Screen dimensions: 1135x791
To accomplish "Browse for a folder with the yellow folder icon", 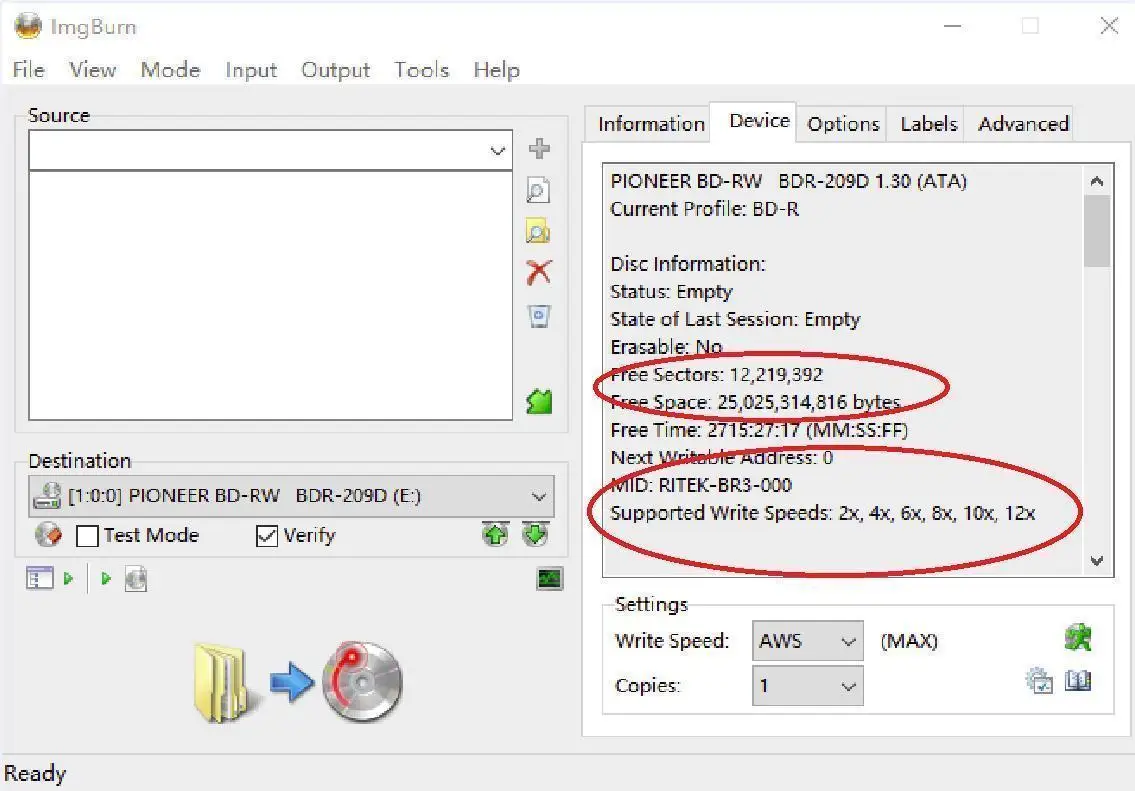I will [x=538, y=232].
